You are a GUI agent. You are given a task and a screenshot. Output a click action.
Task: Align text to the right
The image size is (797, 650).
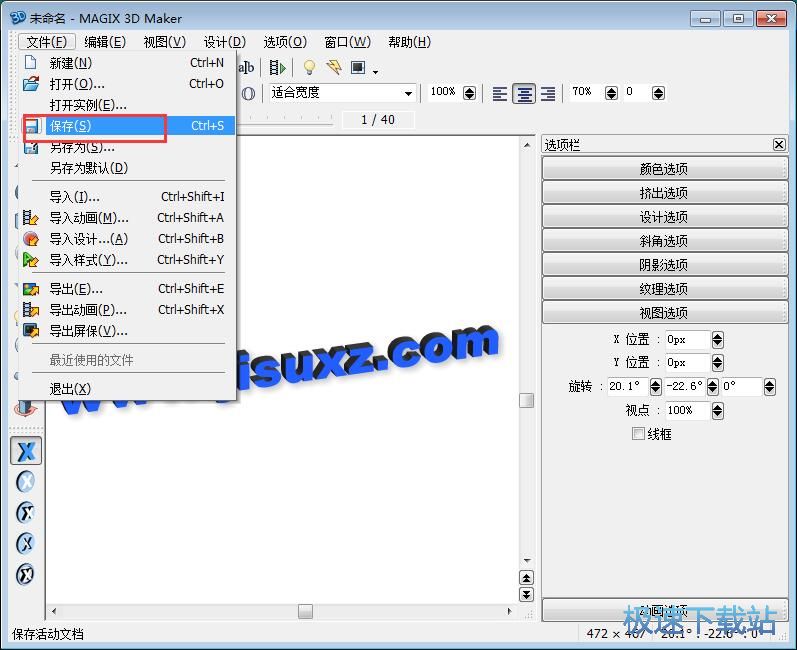click(x=548, y=94)
